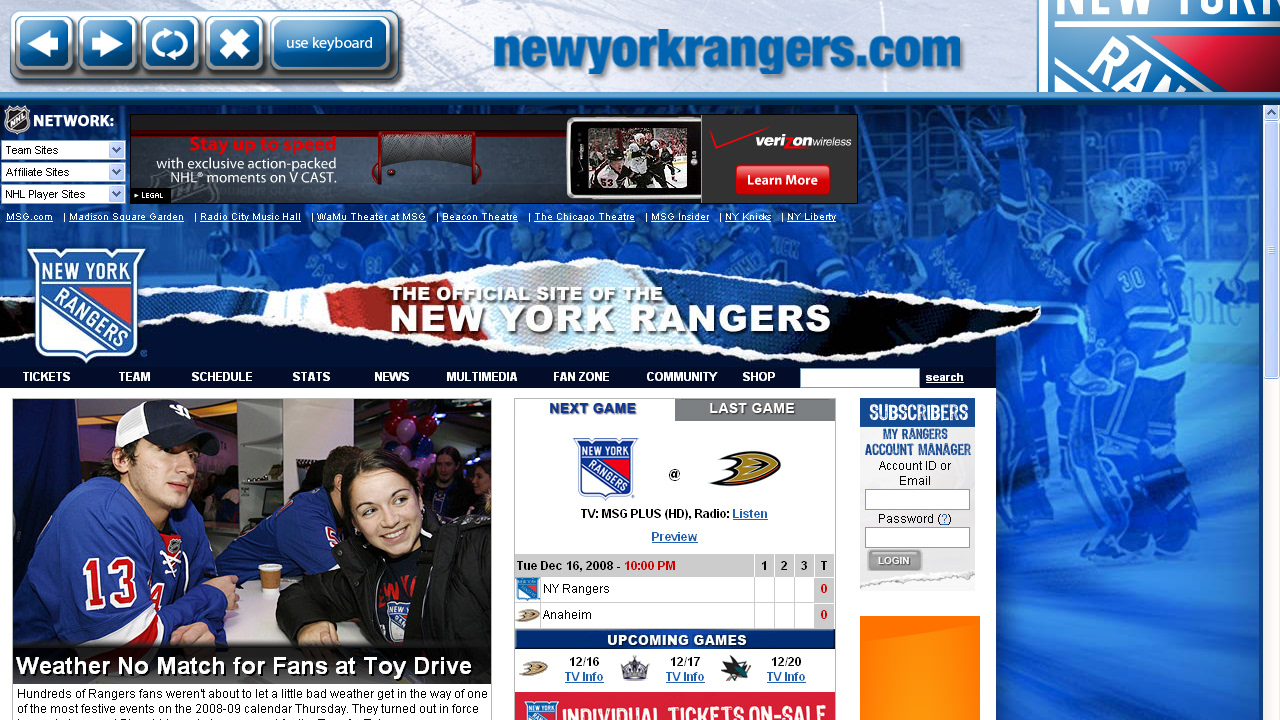Image resolution: width=1280 pixels, height=720 pixels.
Task: Open the News menu
Action: point(392,377)
